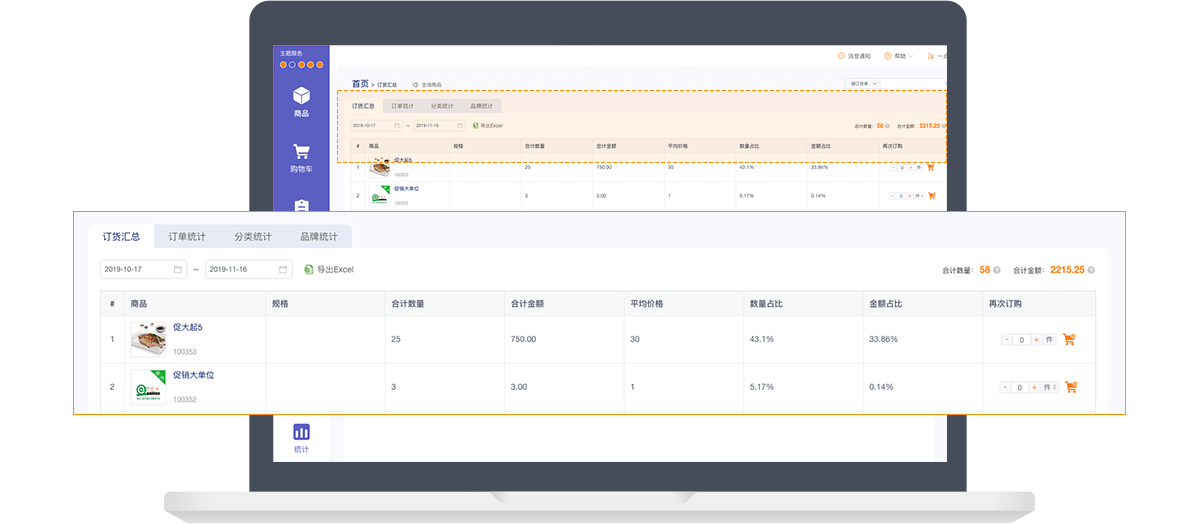Click the 导出Excel button in enlarged panel
Screen dimensions: 1200x524
(x=329, y=270)
